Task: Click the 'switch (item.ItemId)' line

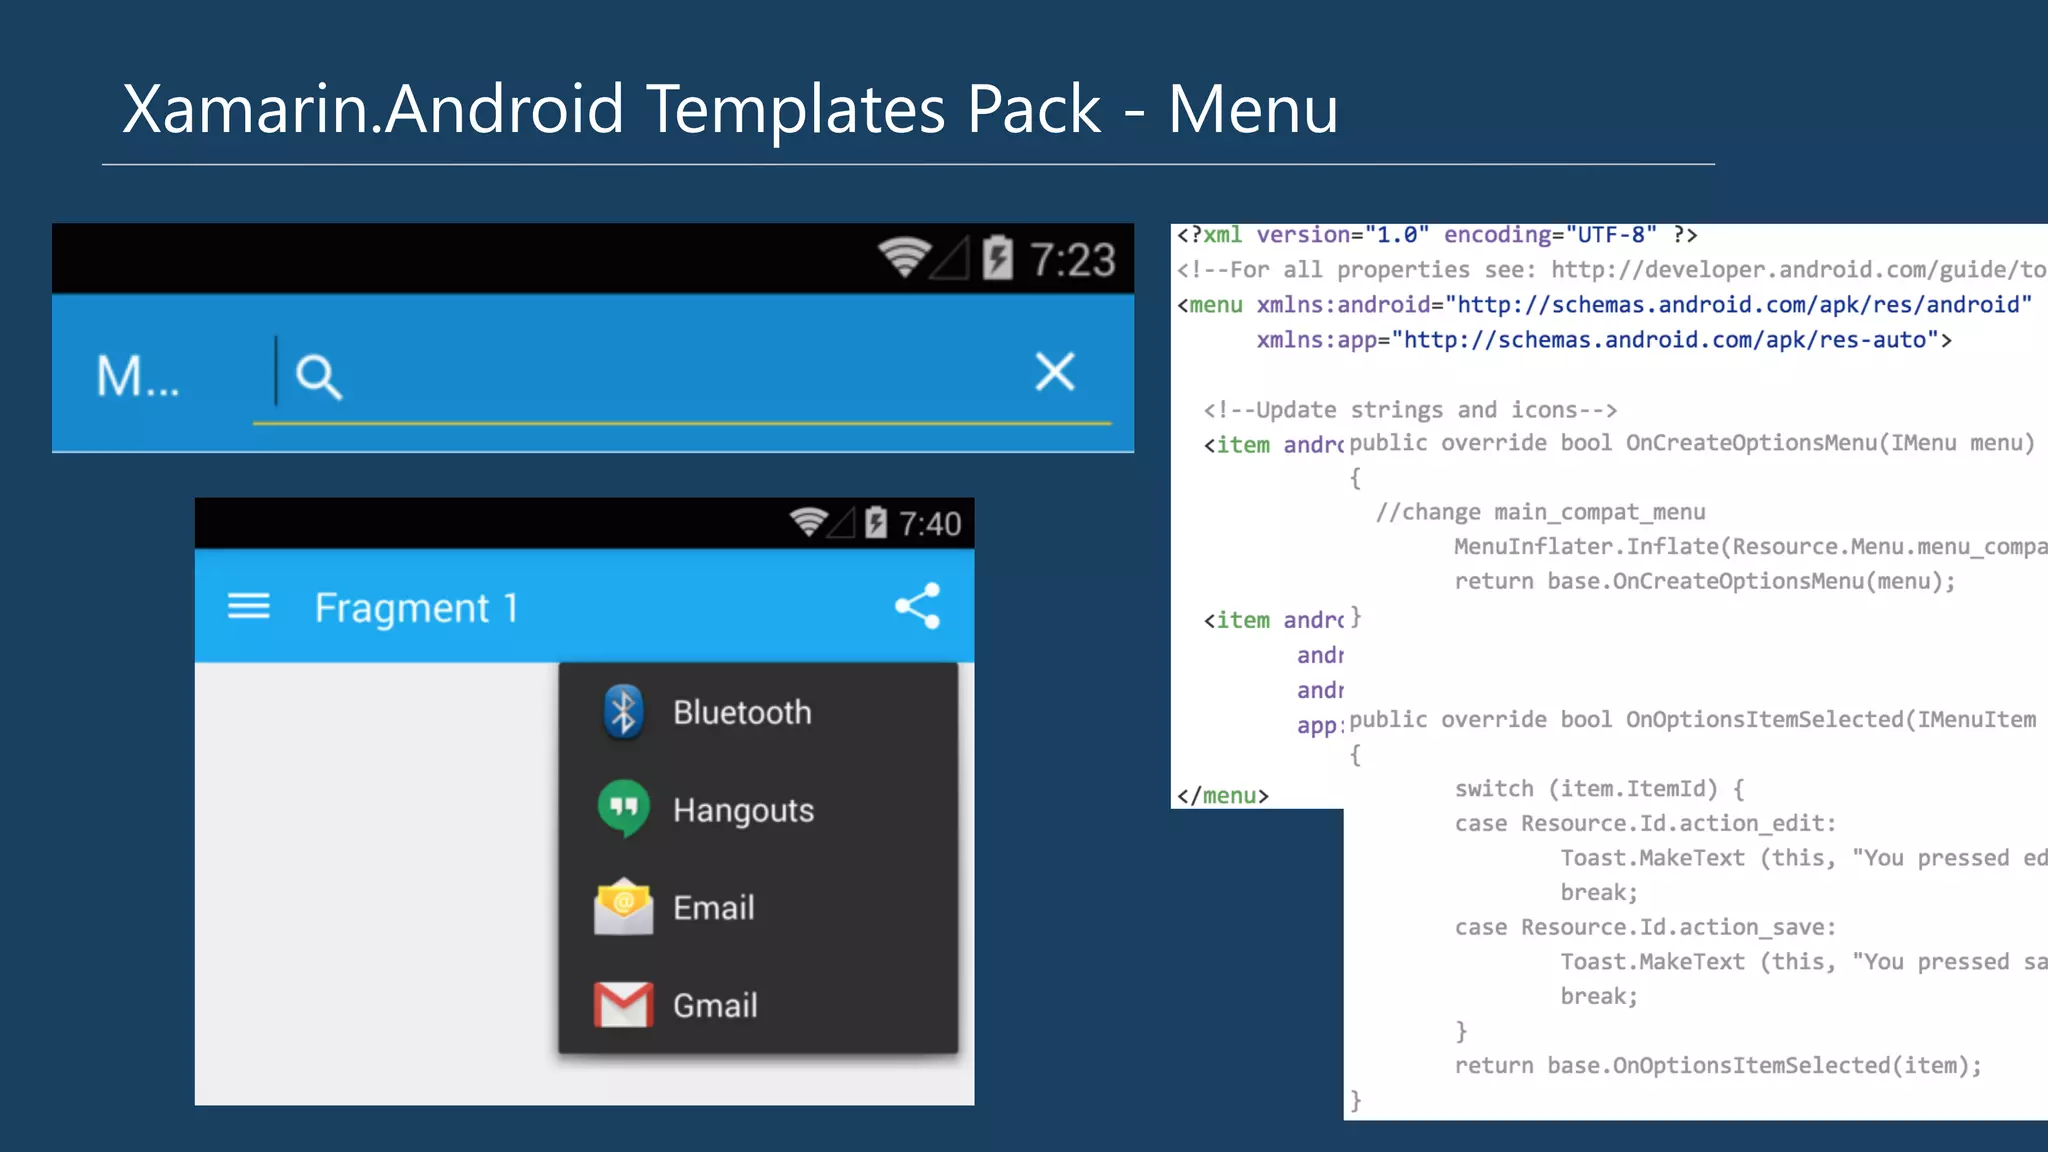Action: click(1600, 789)
